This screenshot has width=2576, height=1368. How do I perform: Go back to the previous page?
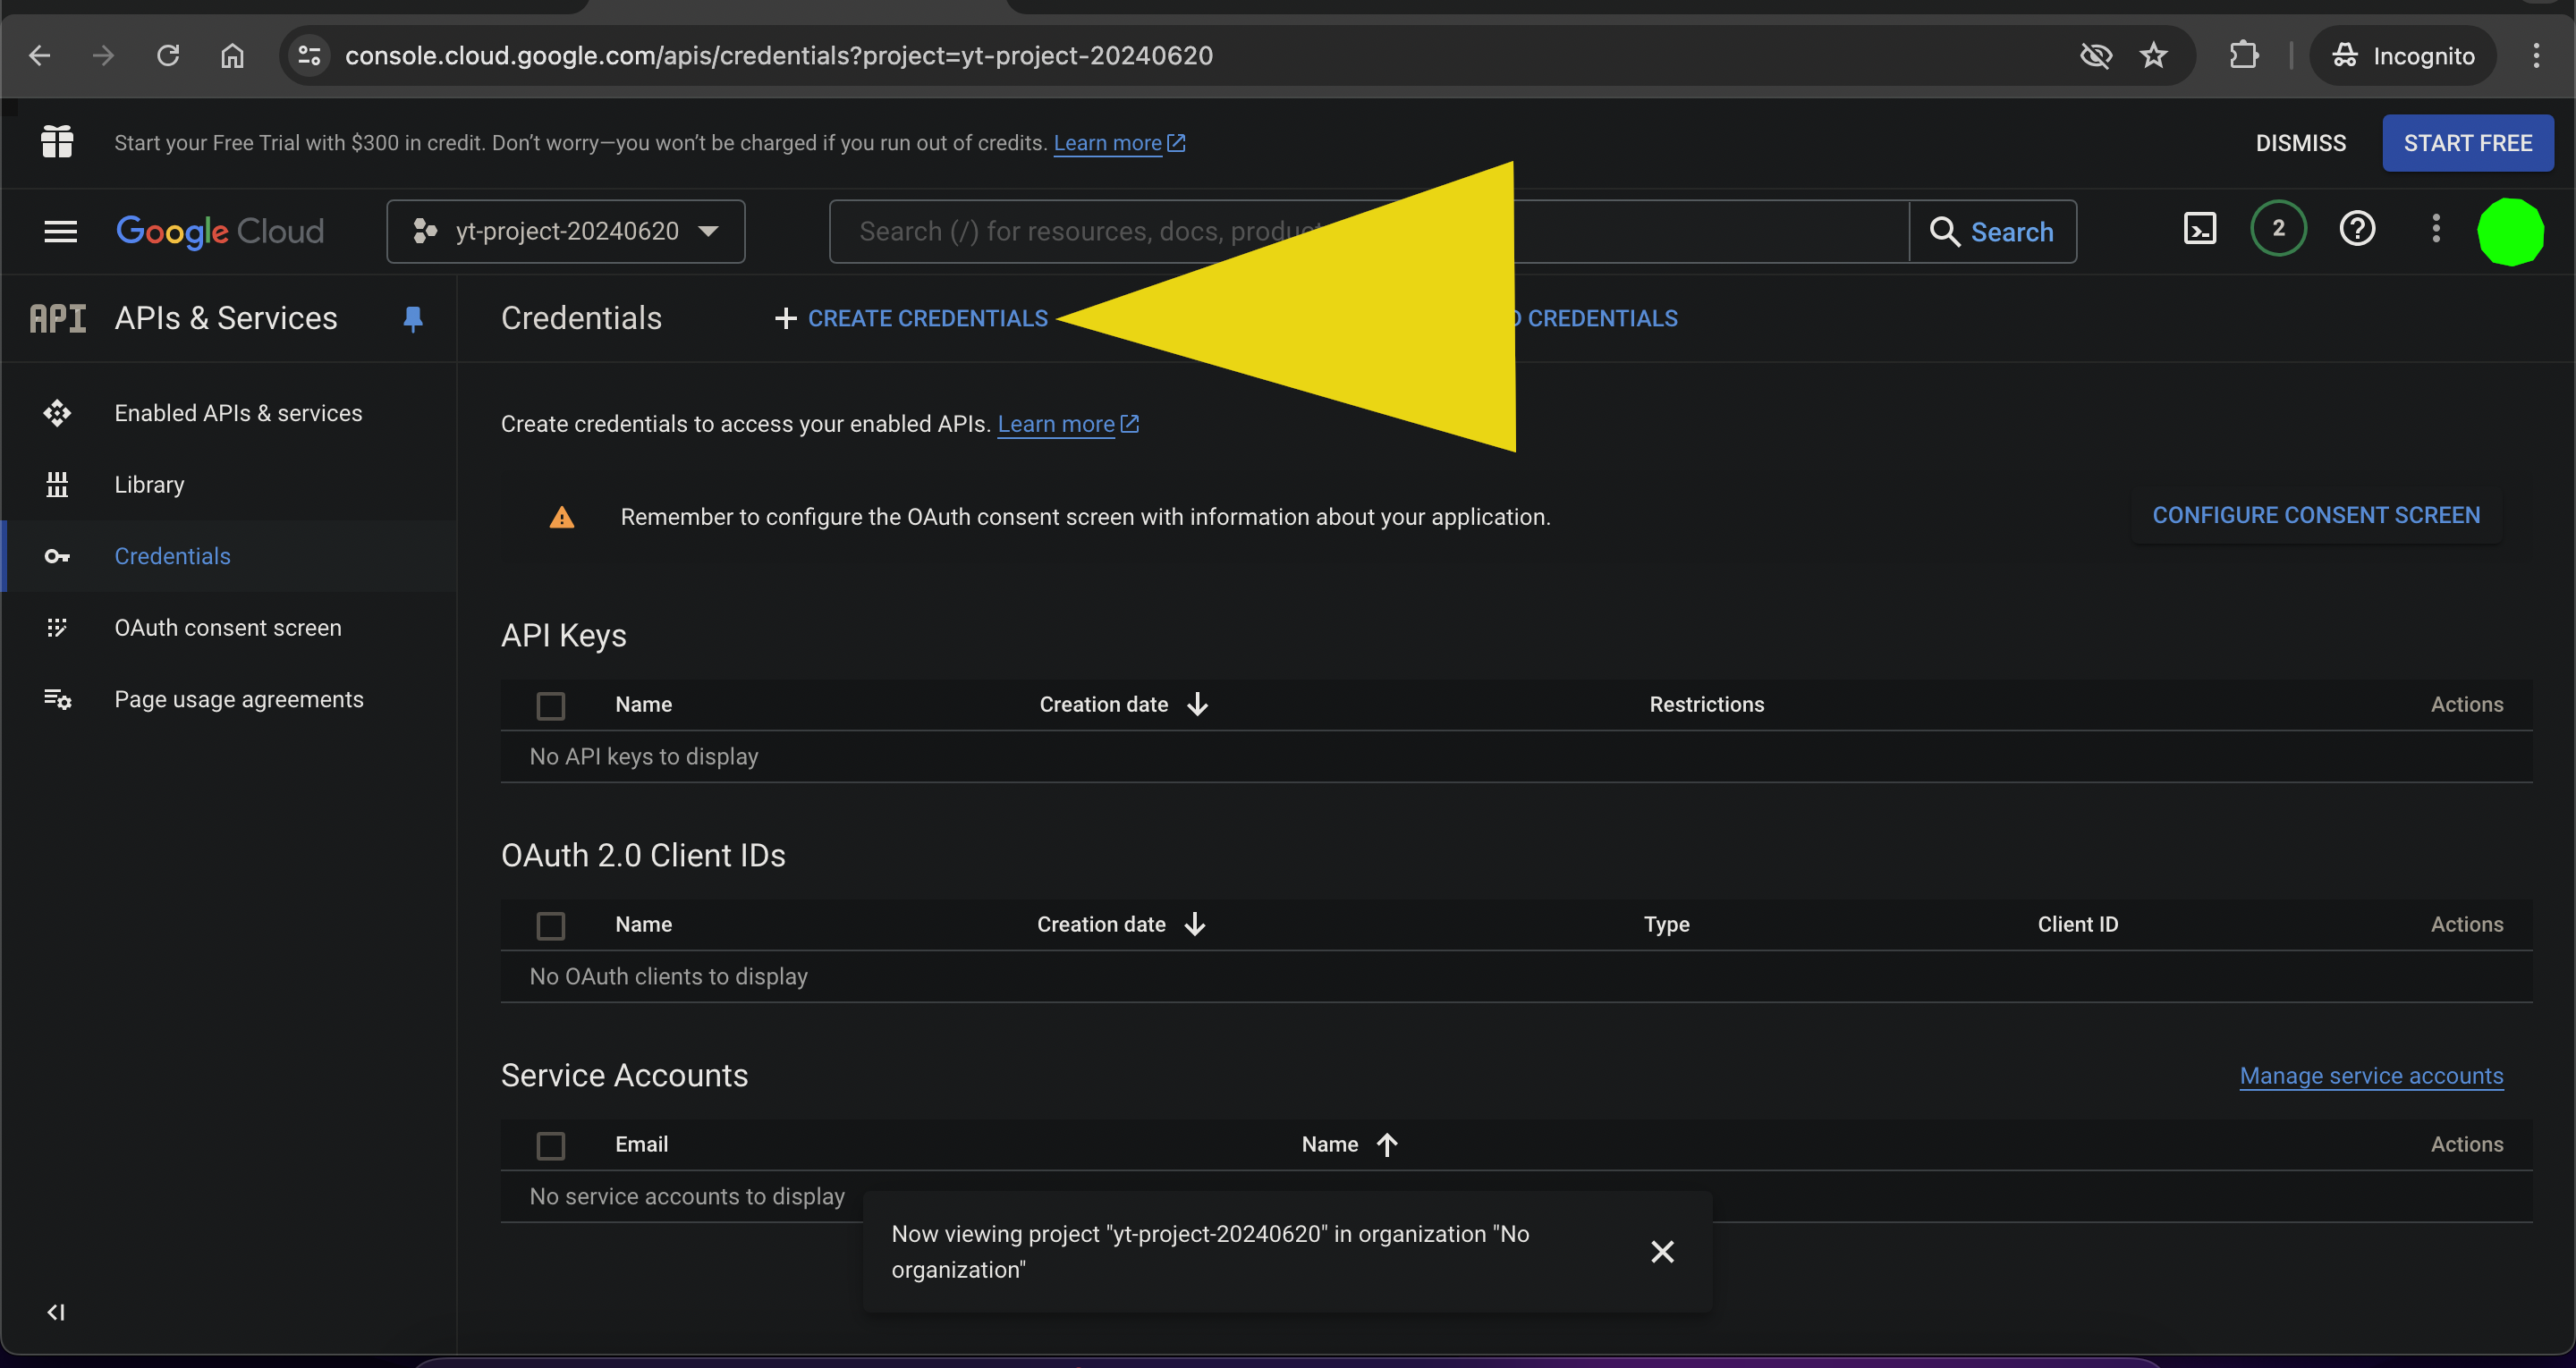click(40, 56)
